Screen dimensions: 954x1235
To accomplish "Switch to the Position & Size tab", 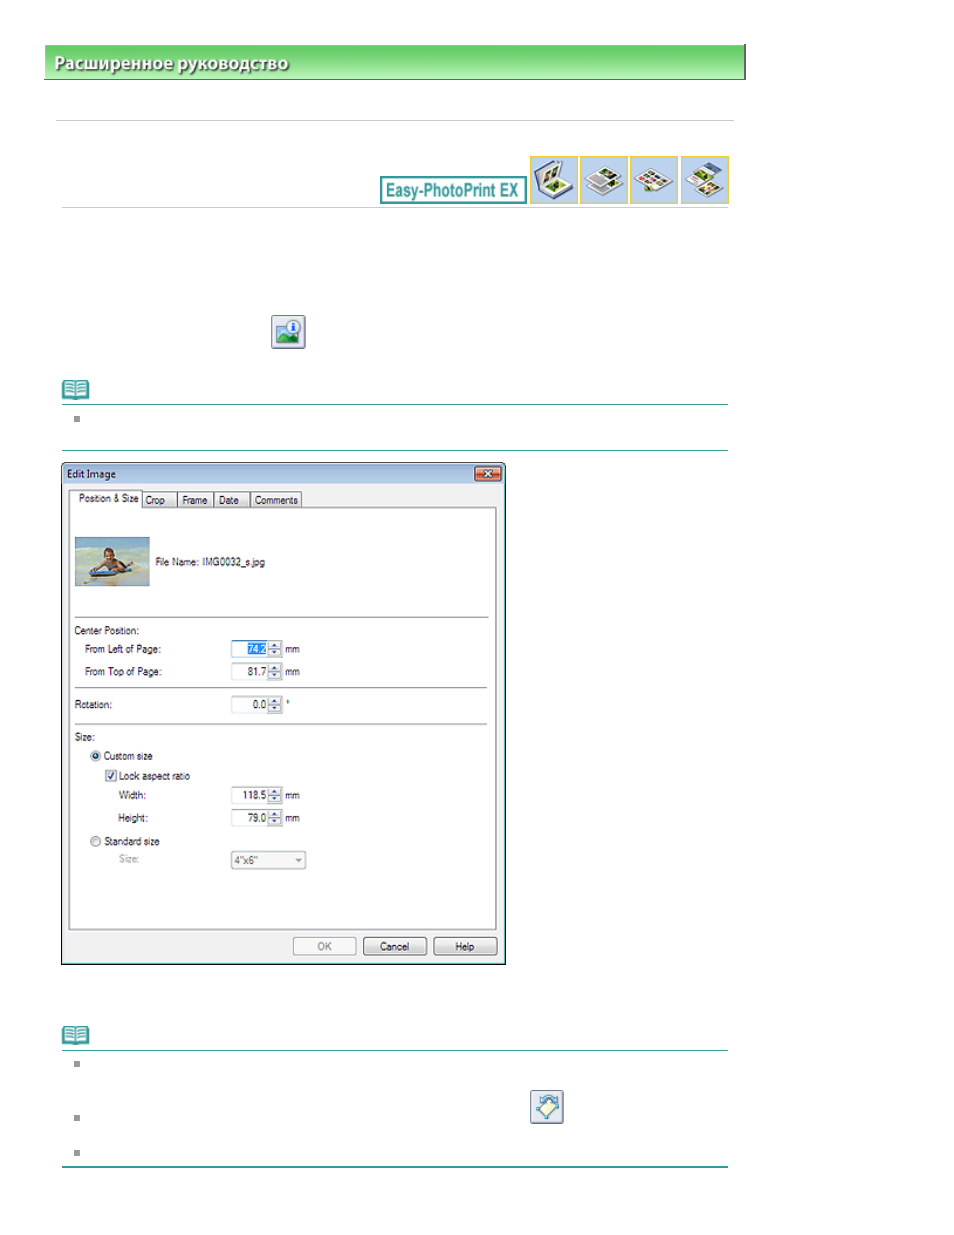I will point(108,498).
